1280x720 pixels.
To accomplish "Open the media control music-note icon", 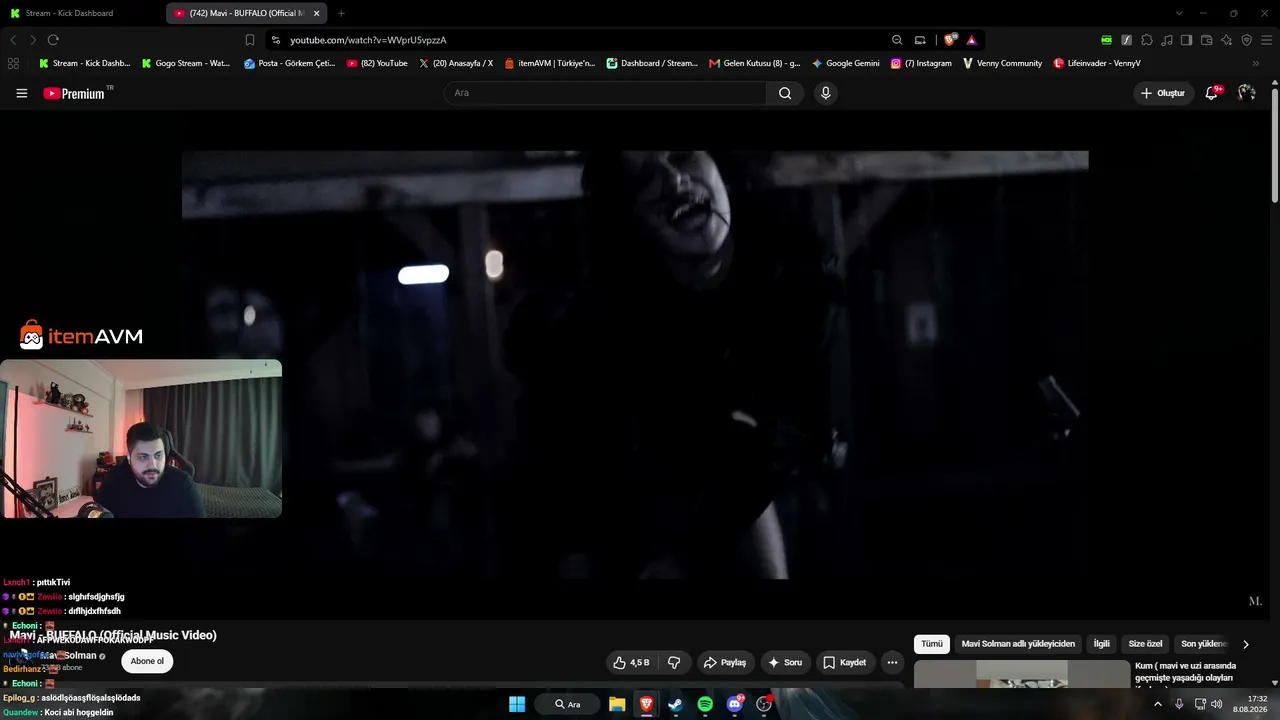I will pyautogui.click(x=1167, y=40).
